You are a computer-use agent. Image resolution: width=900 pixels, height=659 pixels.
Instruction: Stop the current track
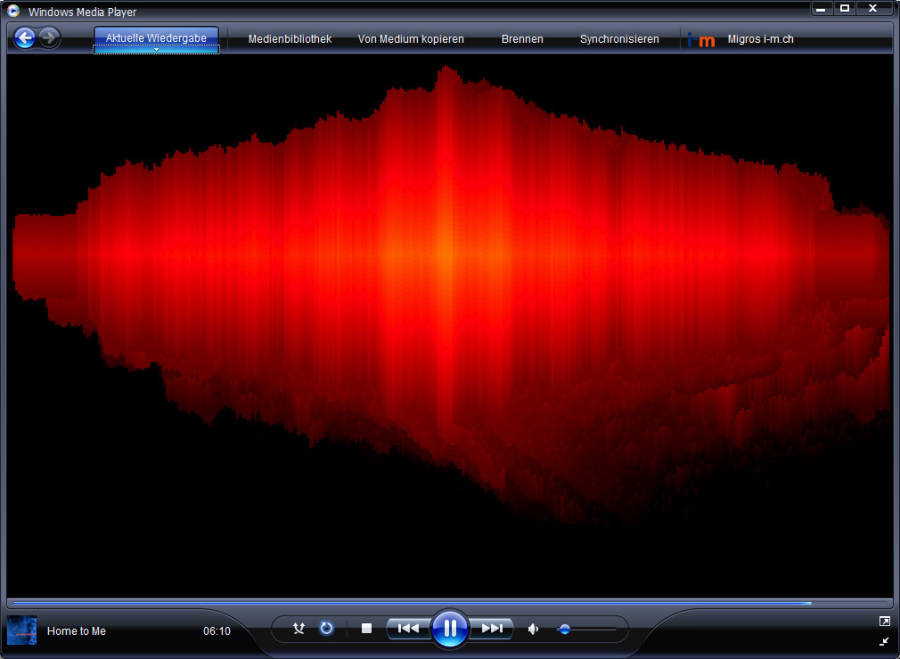[x=367, y=628]
